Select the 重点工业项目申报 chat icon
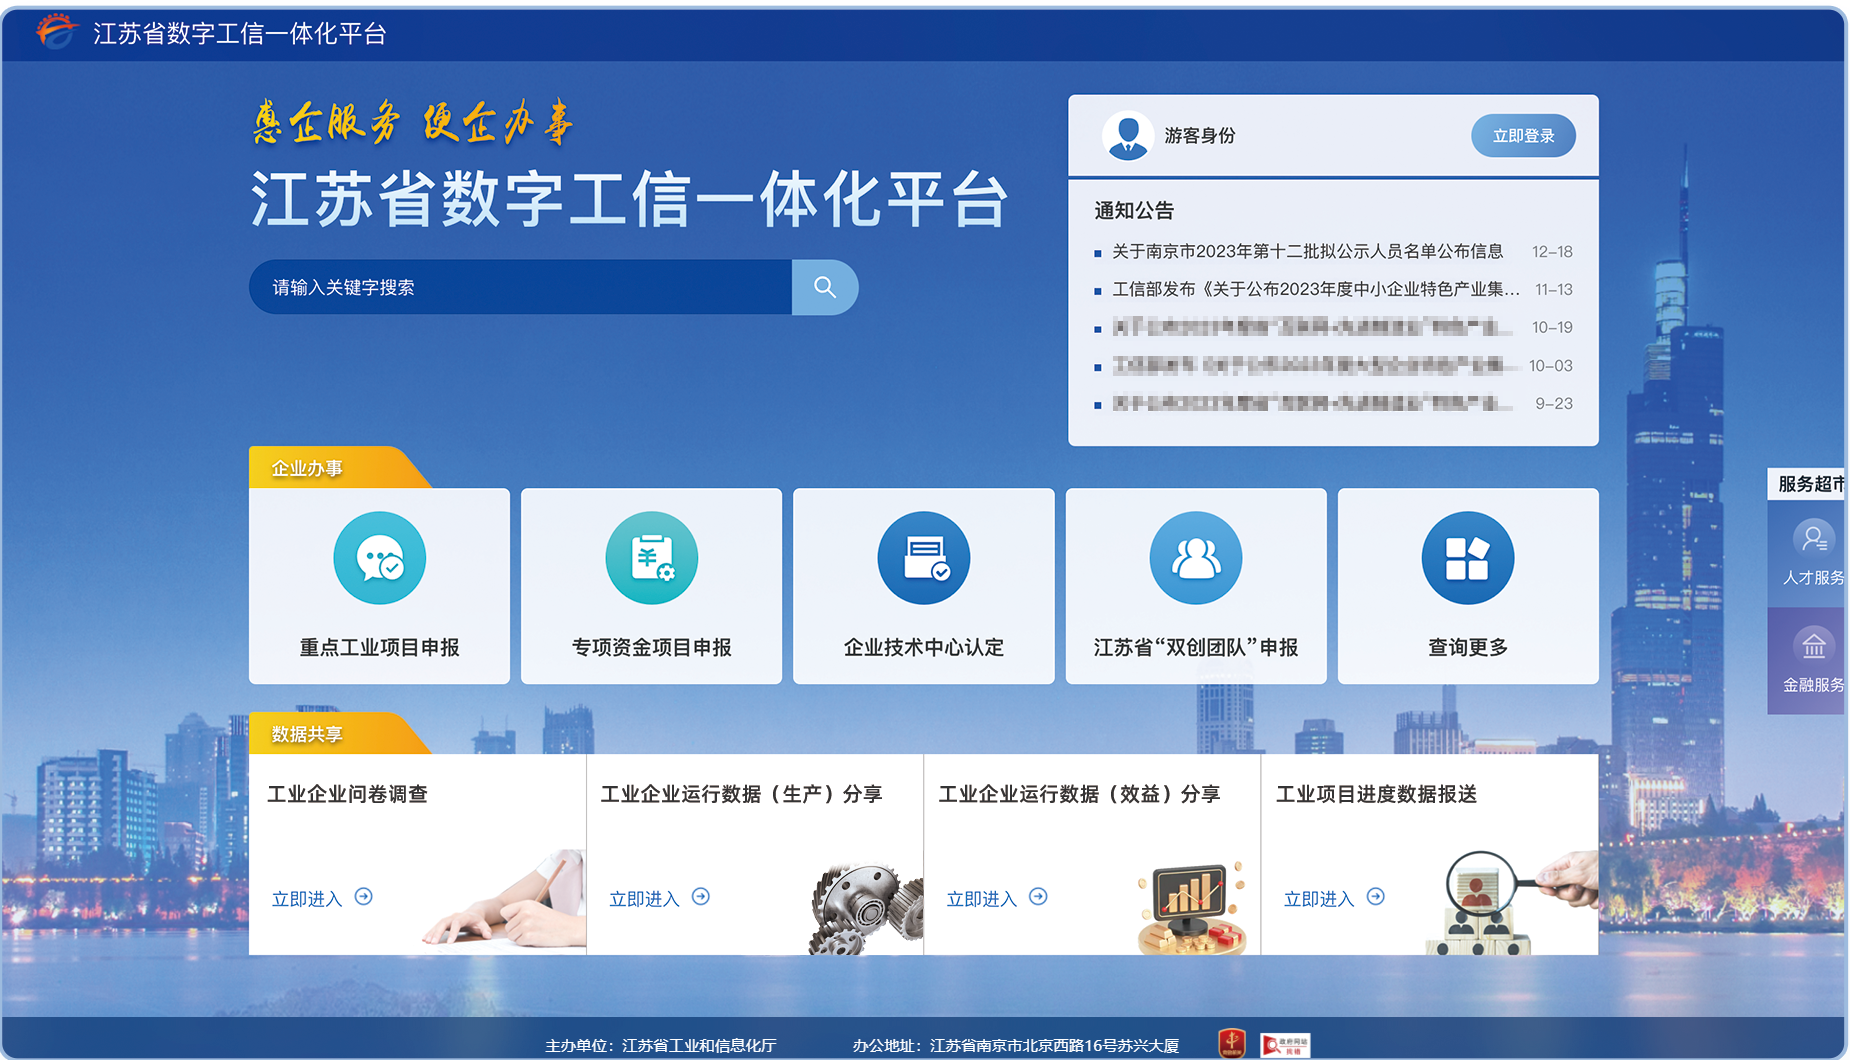This screenshot has height=1060, width=1850. click(379, 557)
